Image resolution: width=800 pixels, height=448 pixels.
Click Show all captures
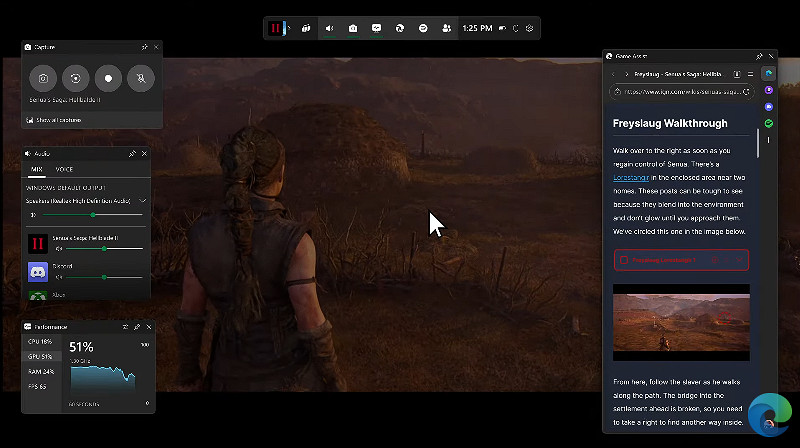(58, 120)
